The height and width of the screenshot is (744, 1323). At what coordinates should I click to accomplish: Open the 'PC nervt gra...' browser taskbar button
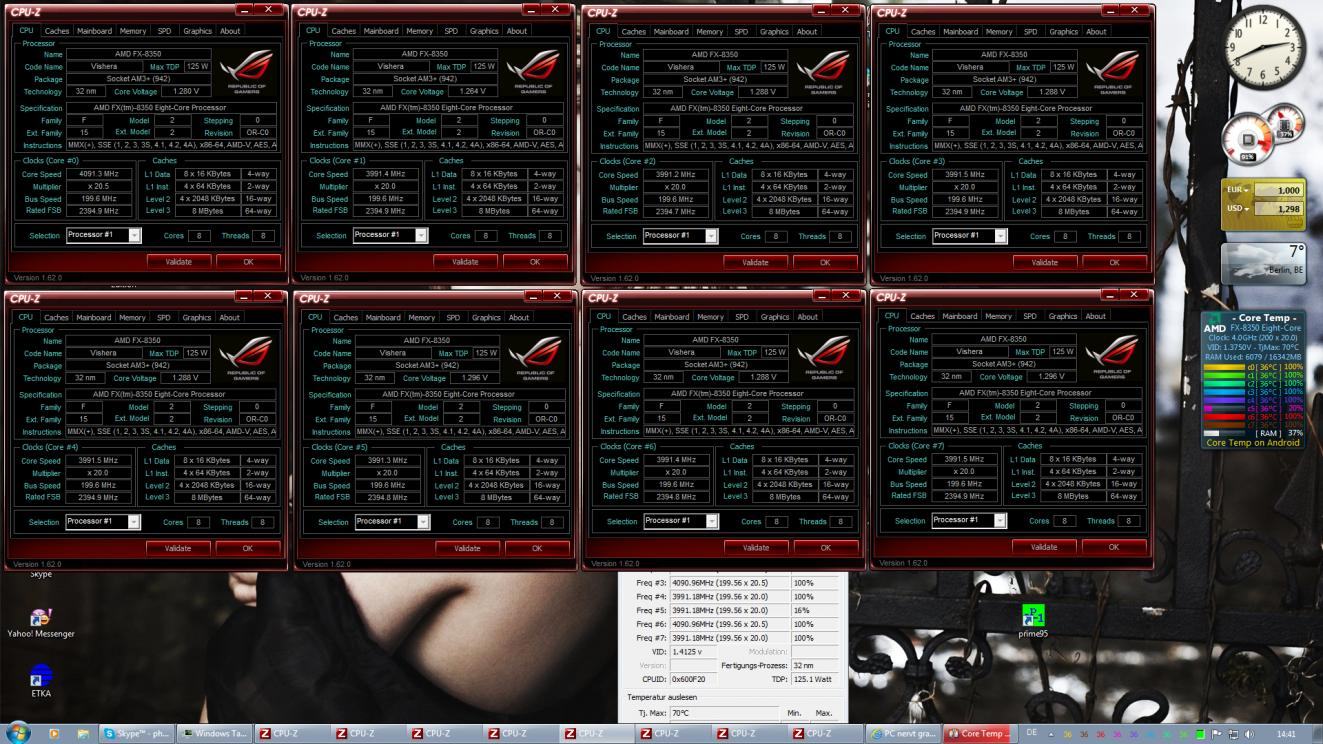pos(903,733)
